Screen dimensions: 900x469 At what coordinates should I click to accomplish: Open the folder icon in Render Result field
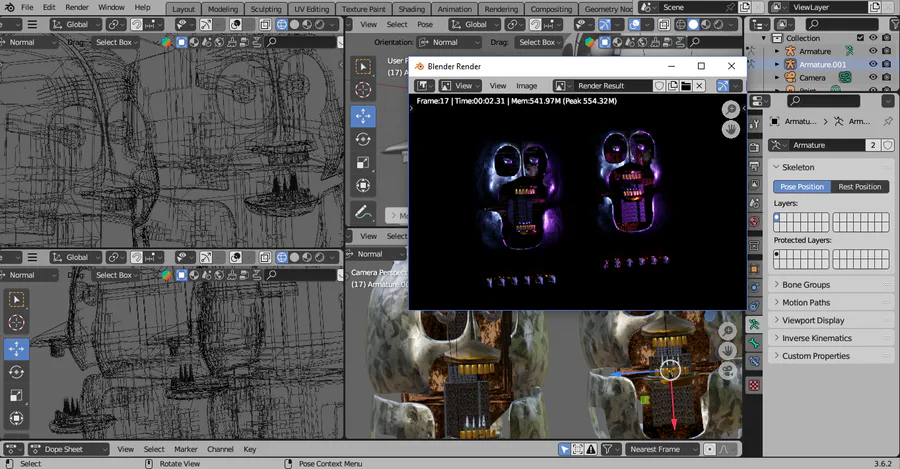click(686, 86)
